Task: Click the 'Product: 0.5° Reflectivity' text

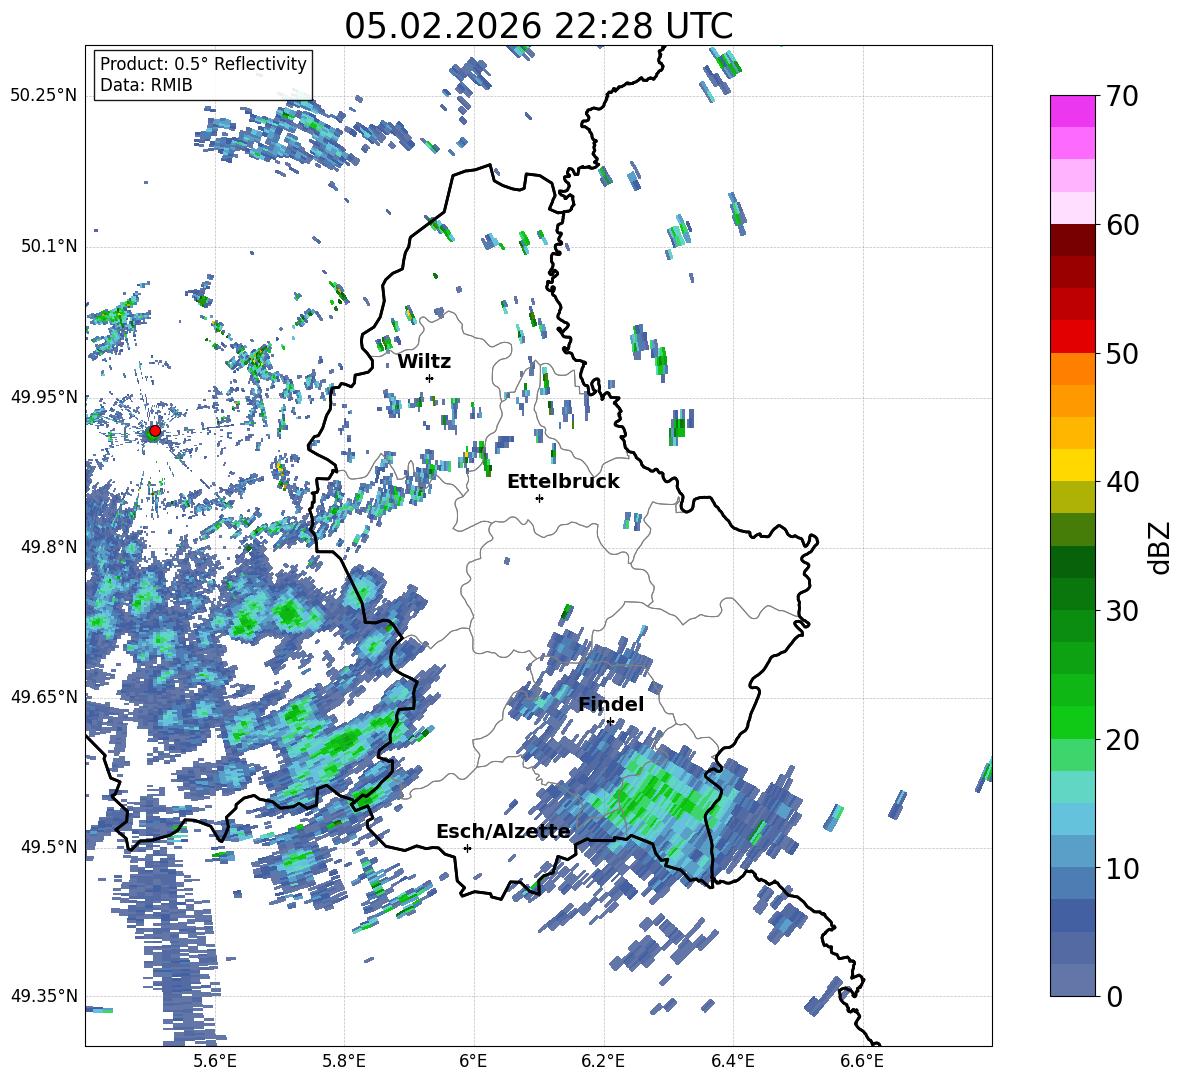Action: pos(203,63)
